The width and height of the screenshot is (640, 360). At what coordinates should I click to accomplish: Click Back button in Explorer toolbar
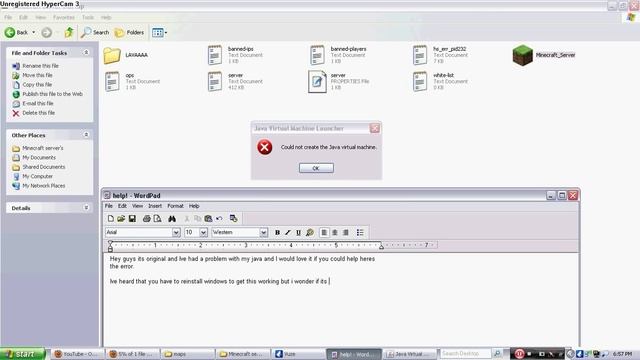pyautogui.click(x=16, y=32)
